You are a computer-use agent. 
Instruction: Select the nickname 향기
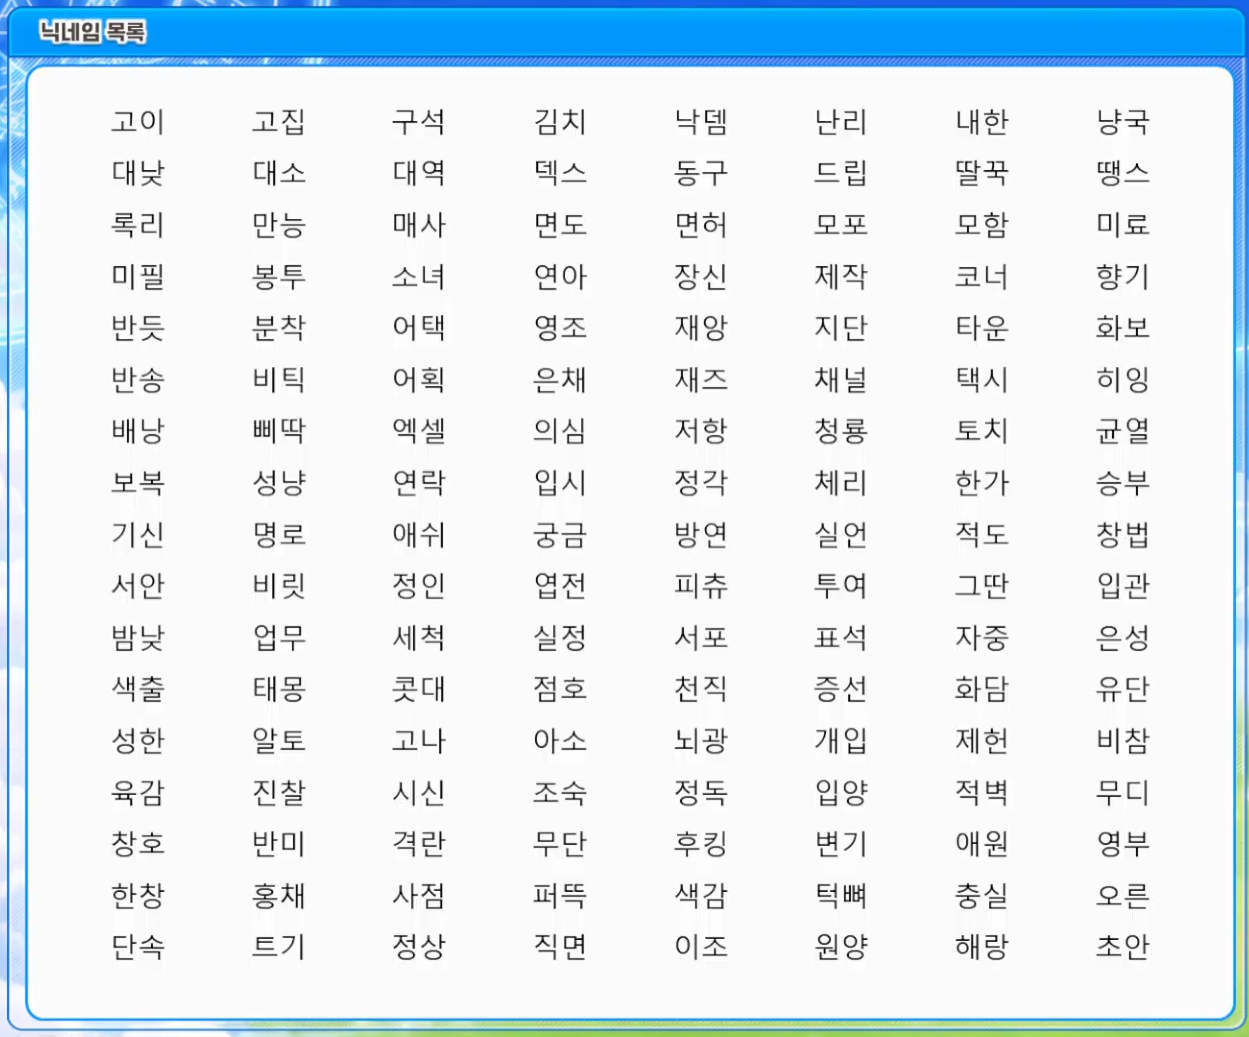(x=1123, y=276)
